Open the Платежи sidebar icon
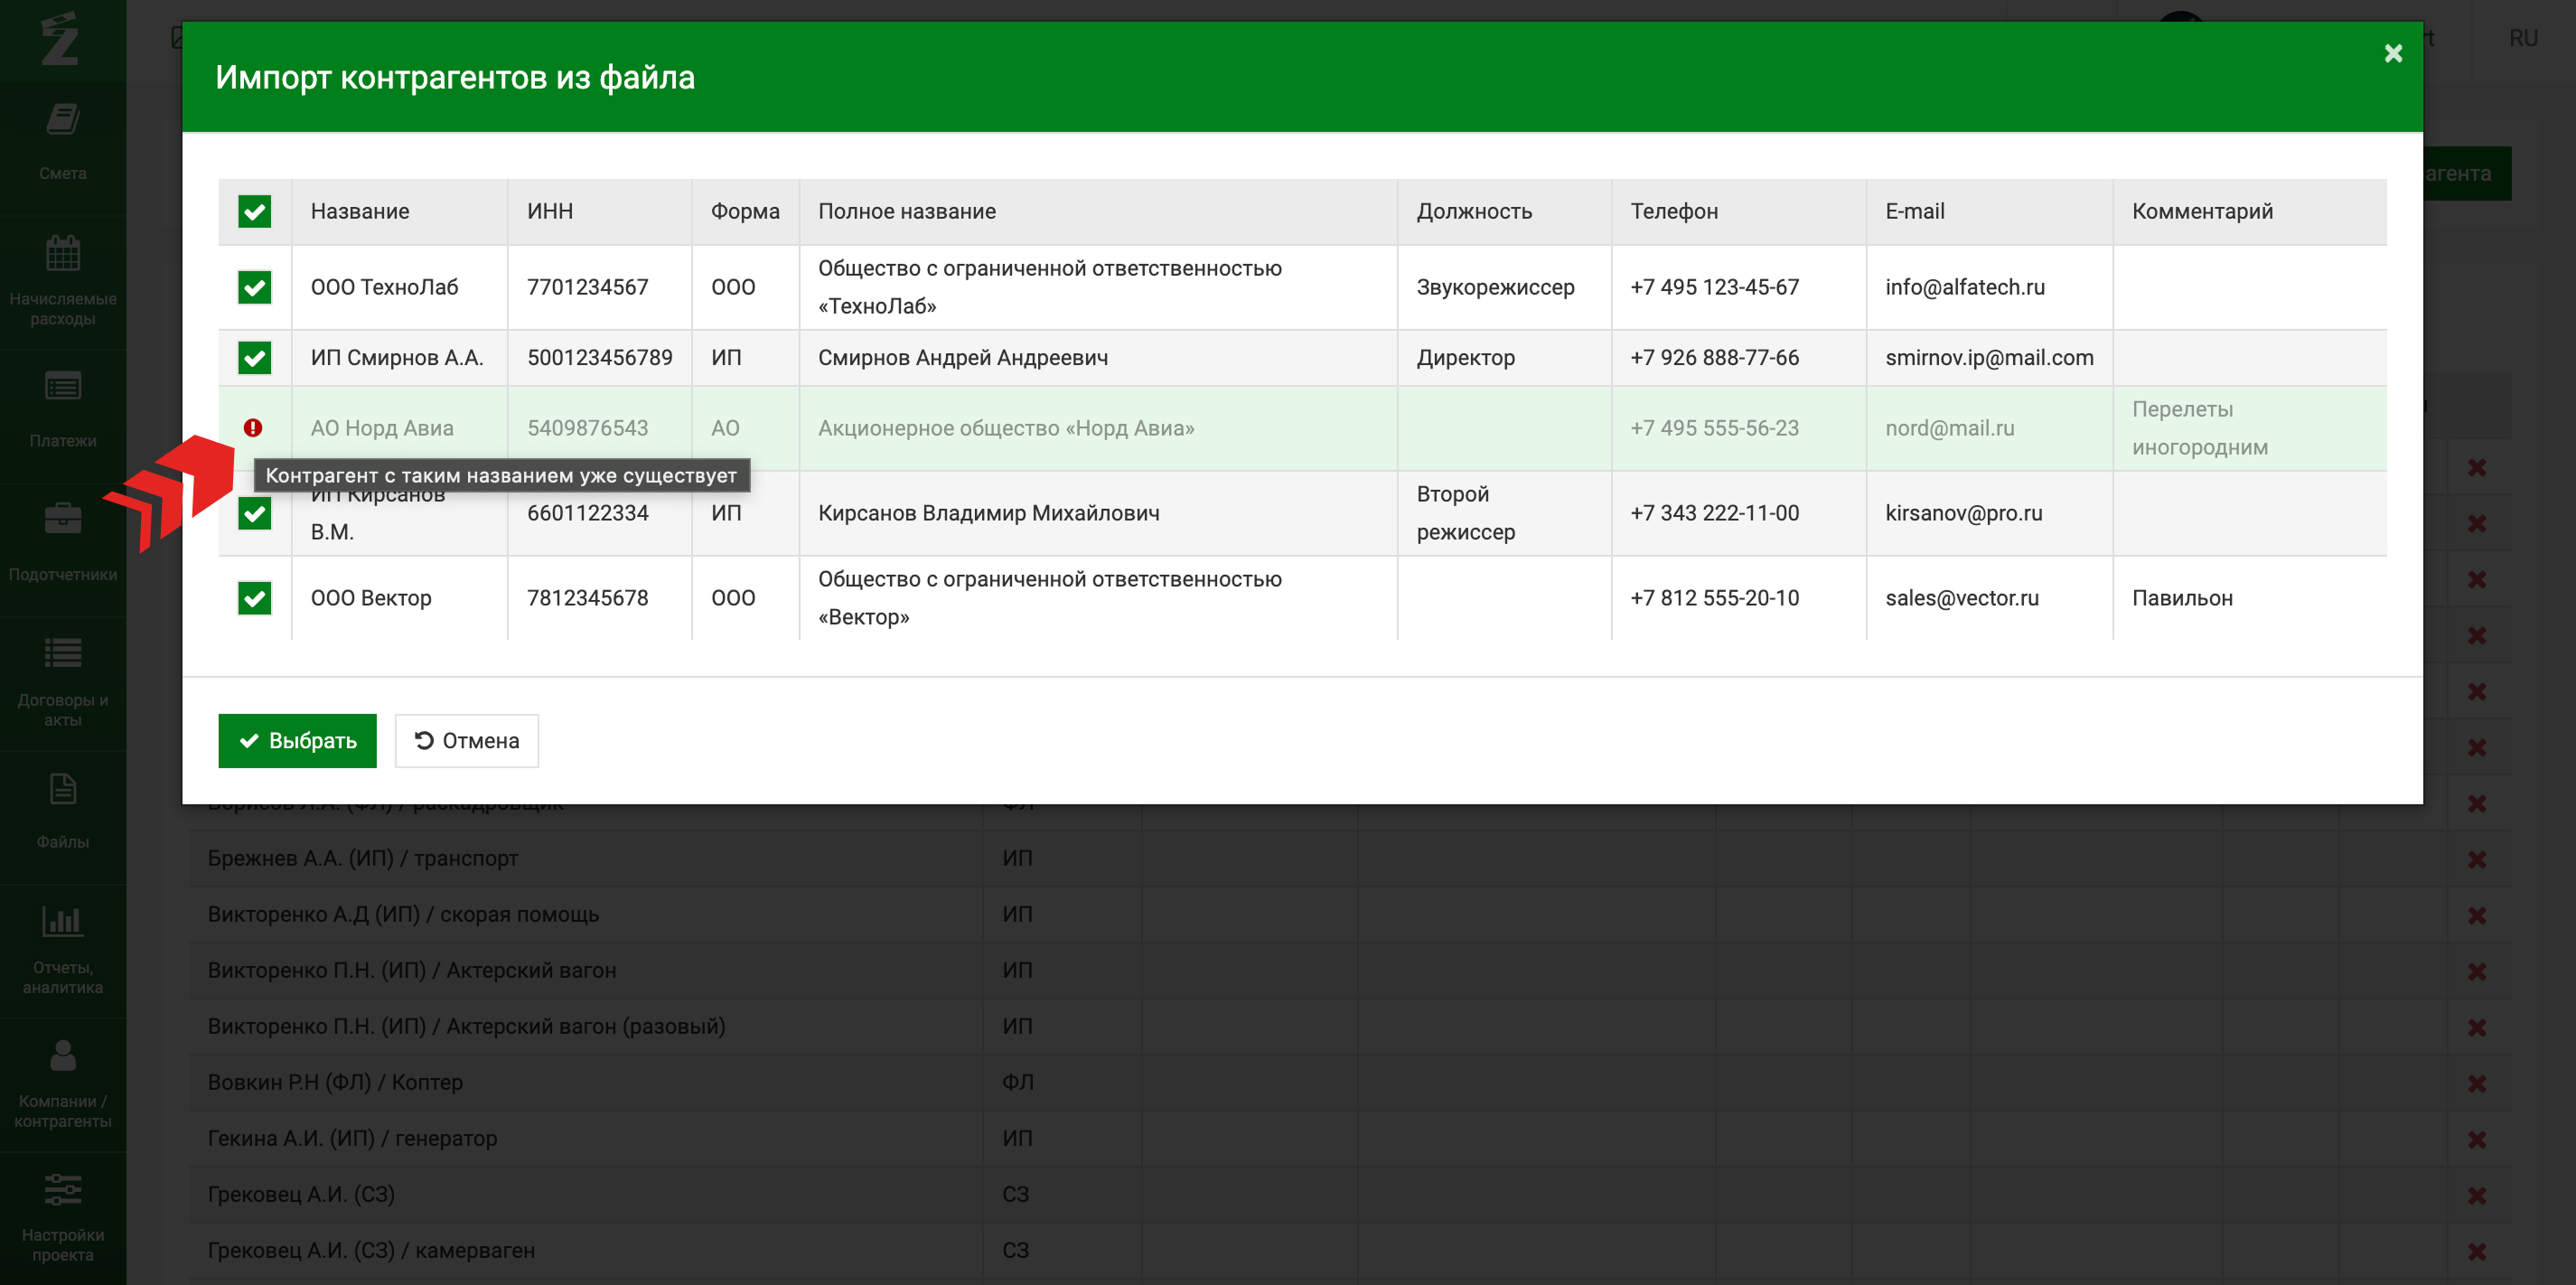This screenshot has width=2576, height=1285. pos(63,386)
